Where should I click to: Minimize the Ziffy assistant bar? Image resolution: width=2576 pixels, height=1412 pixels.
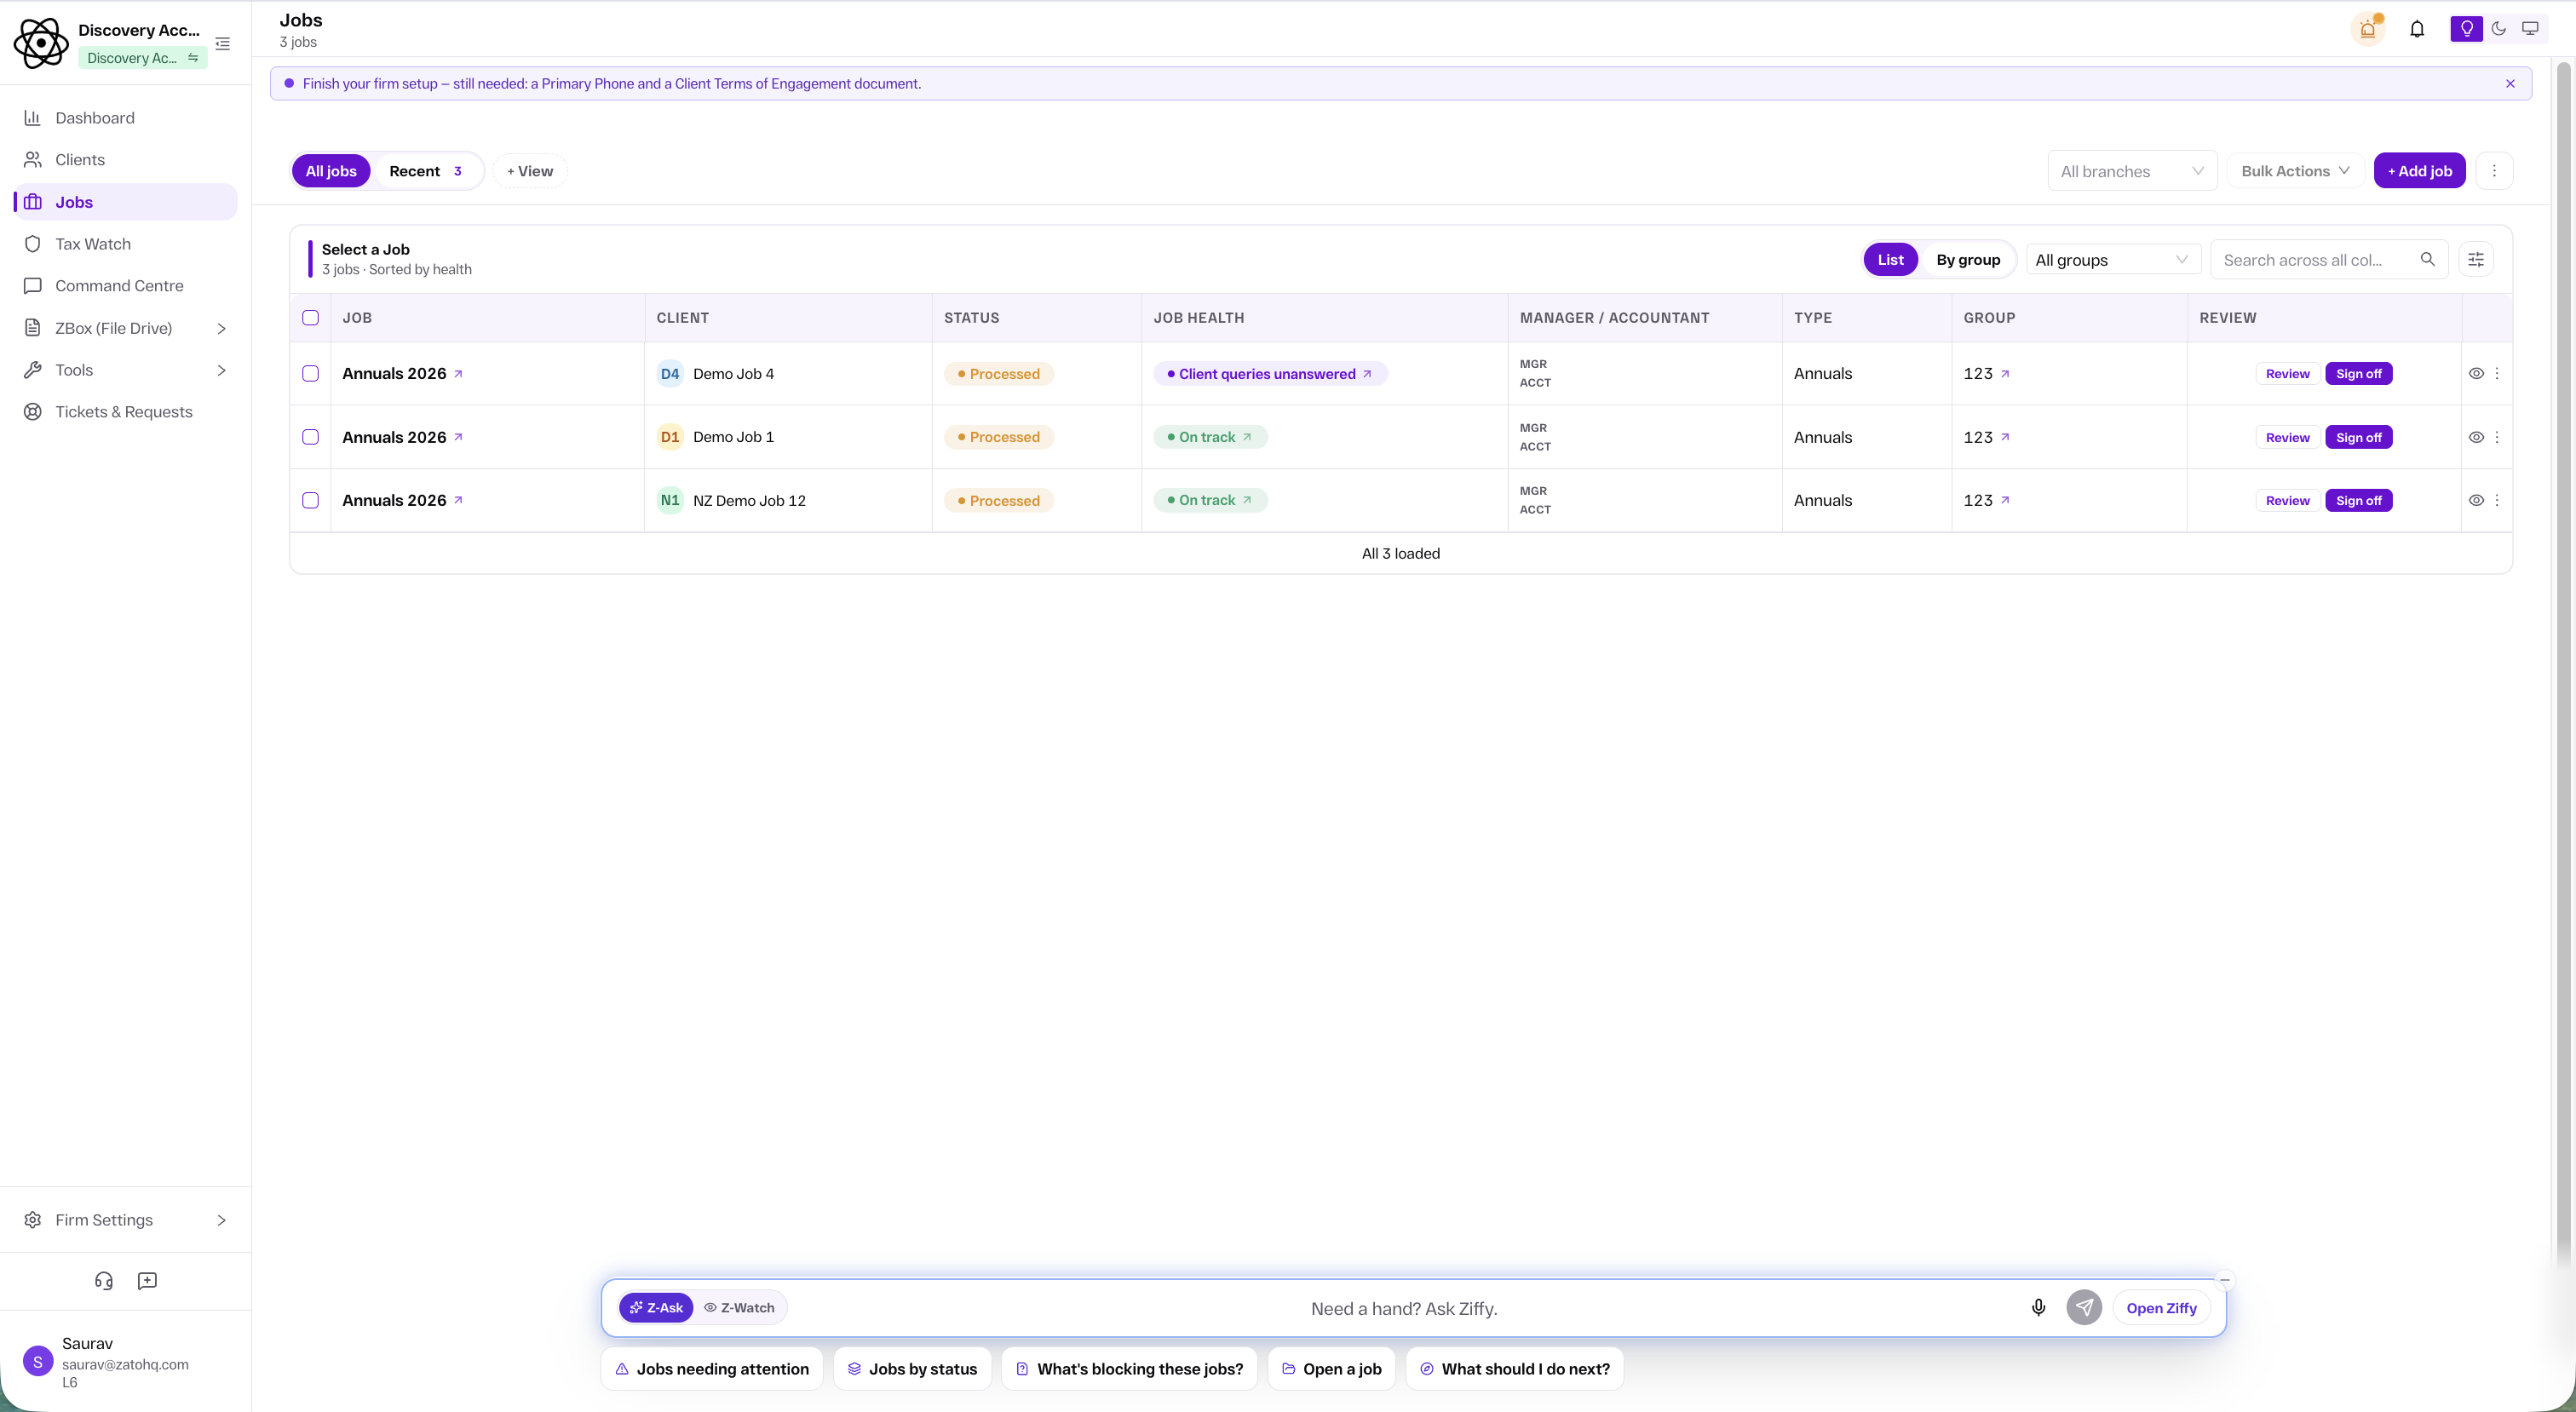click(2224, 1280)
